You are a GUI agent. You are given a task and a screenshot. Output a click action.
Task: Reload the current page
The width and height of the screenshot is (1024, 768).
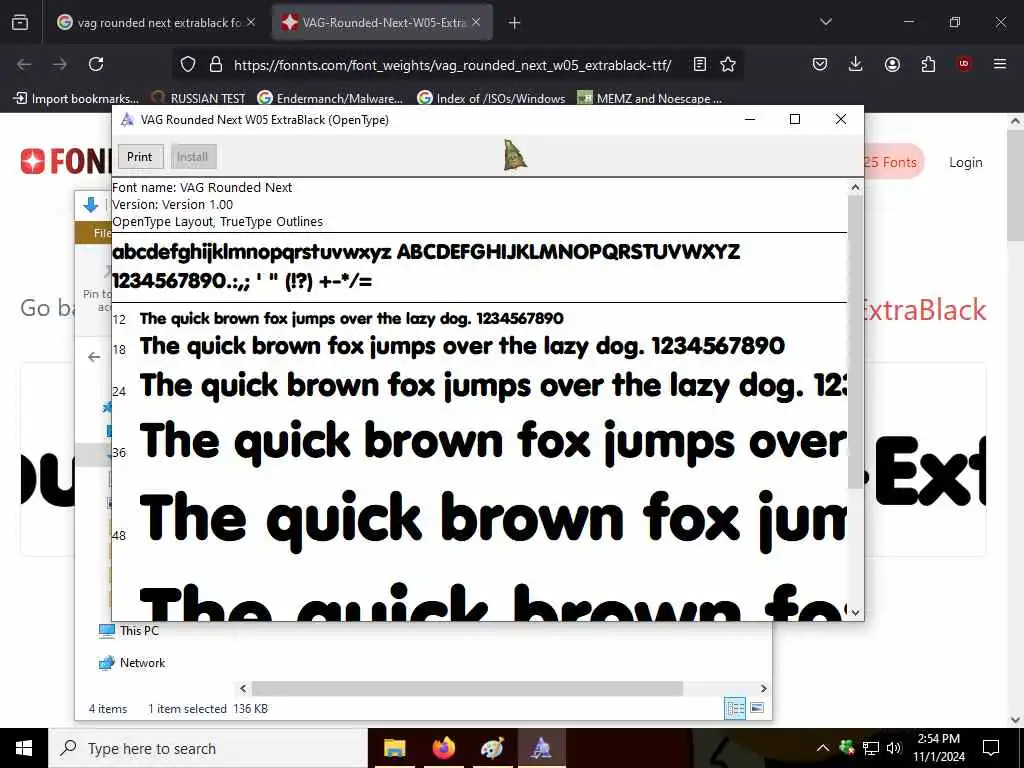coord(96,64)
